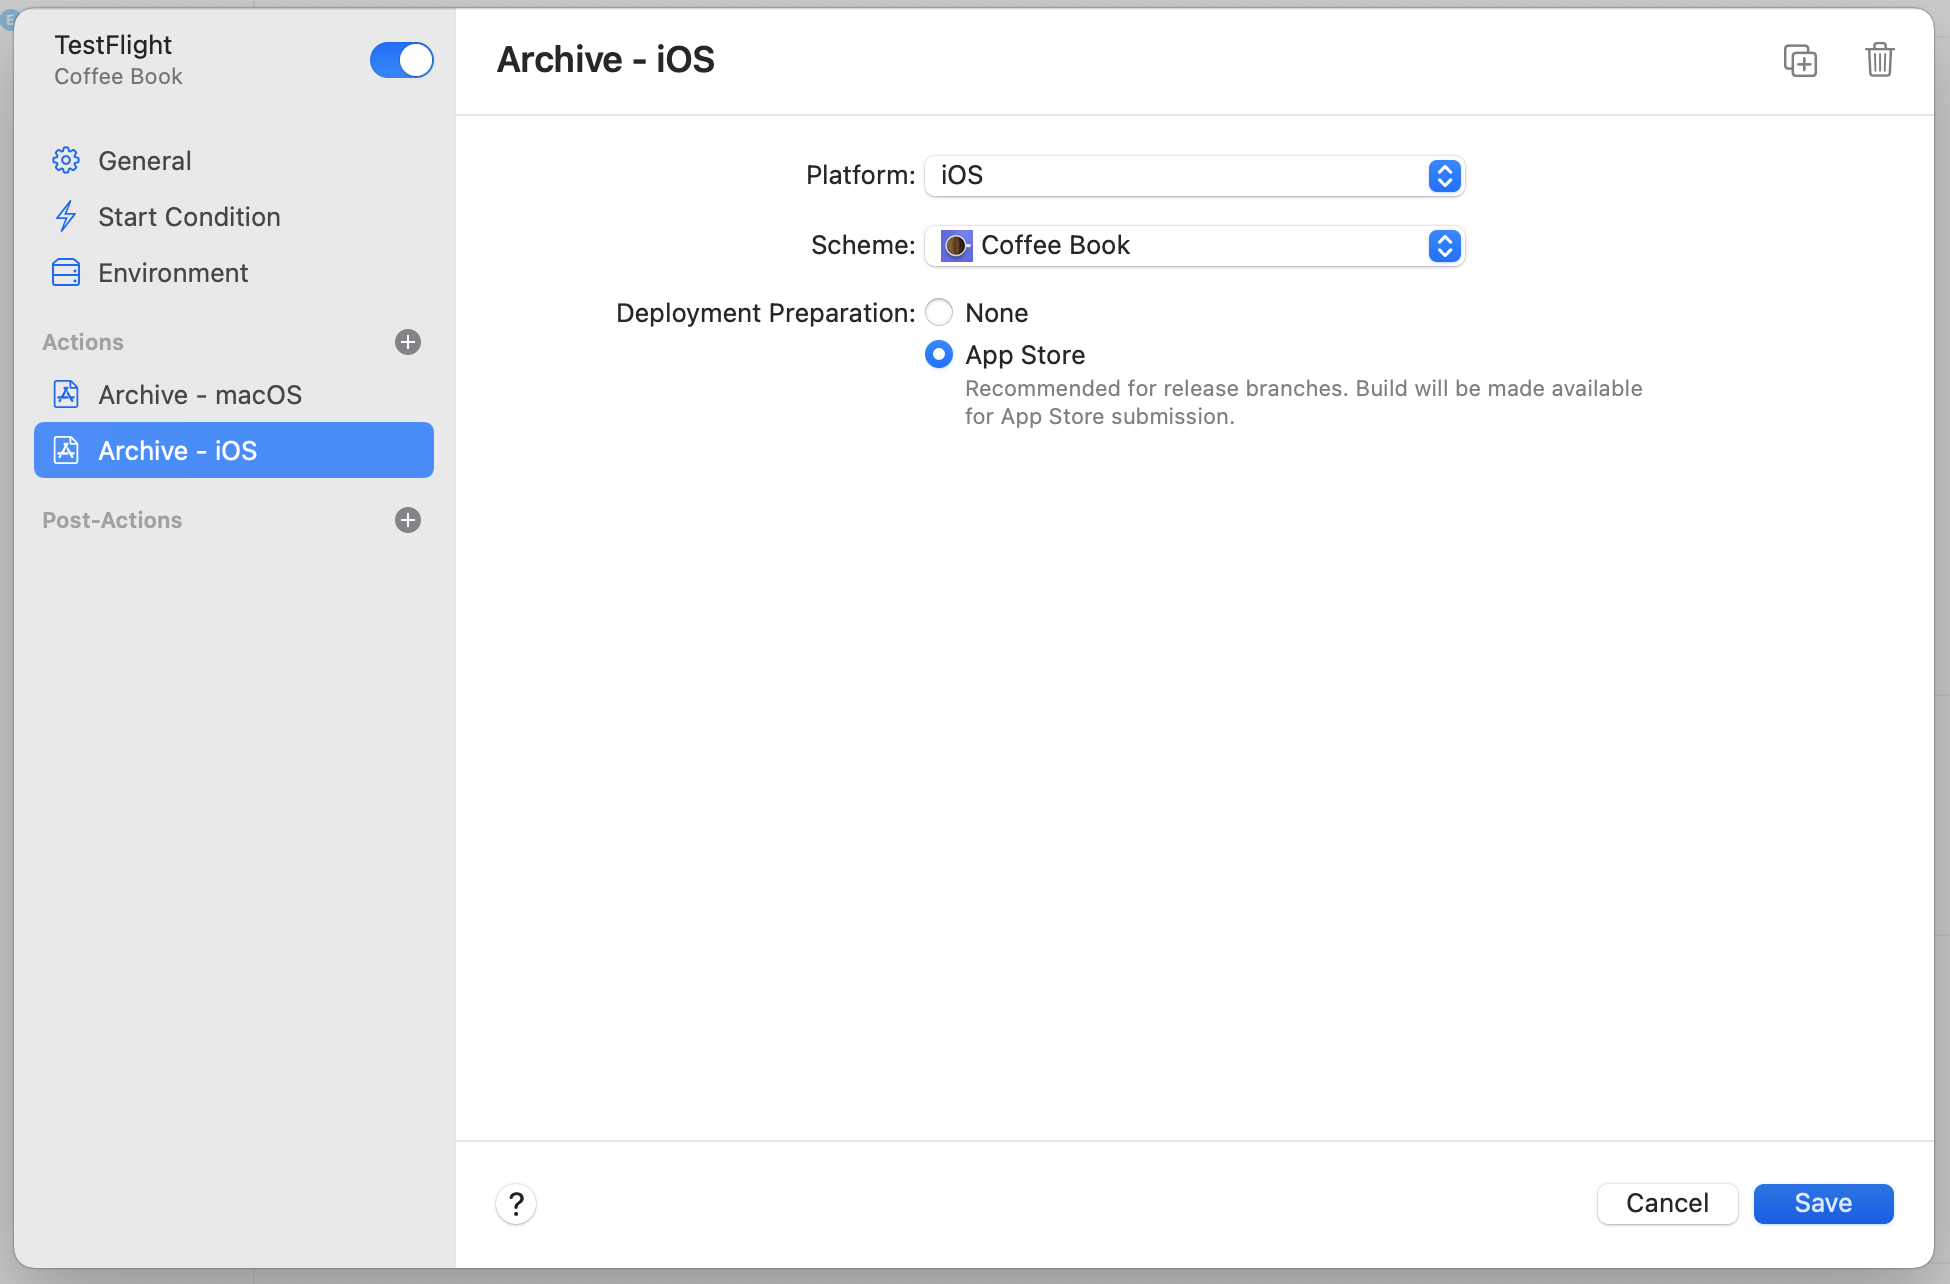
Task: Click the help question mark button
Action: 516,1204
